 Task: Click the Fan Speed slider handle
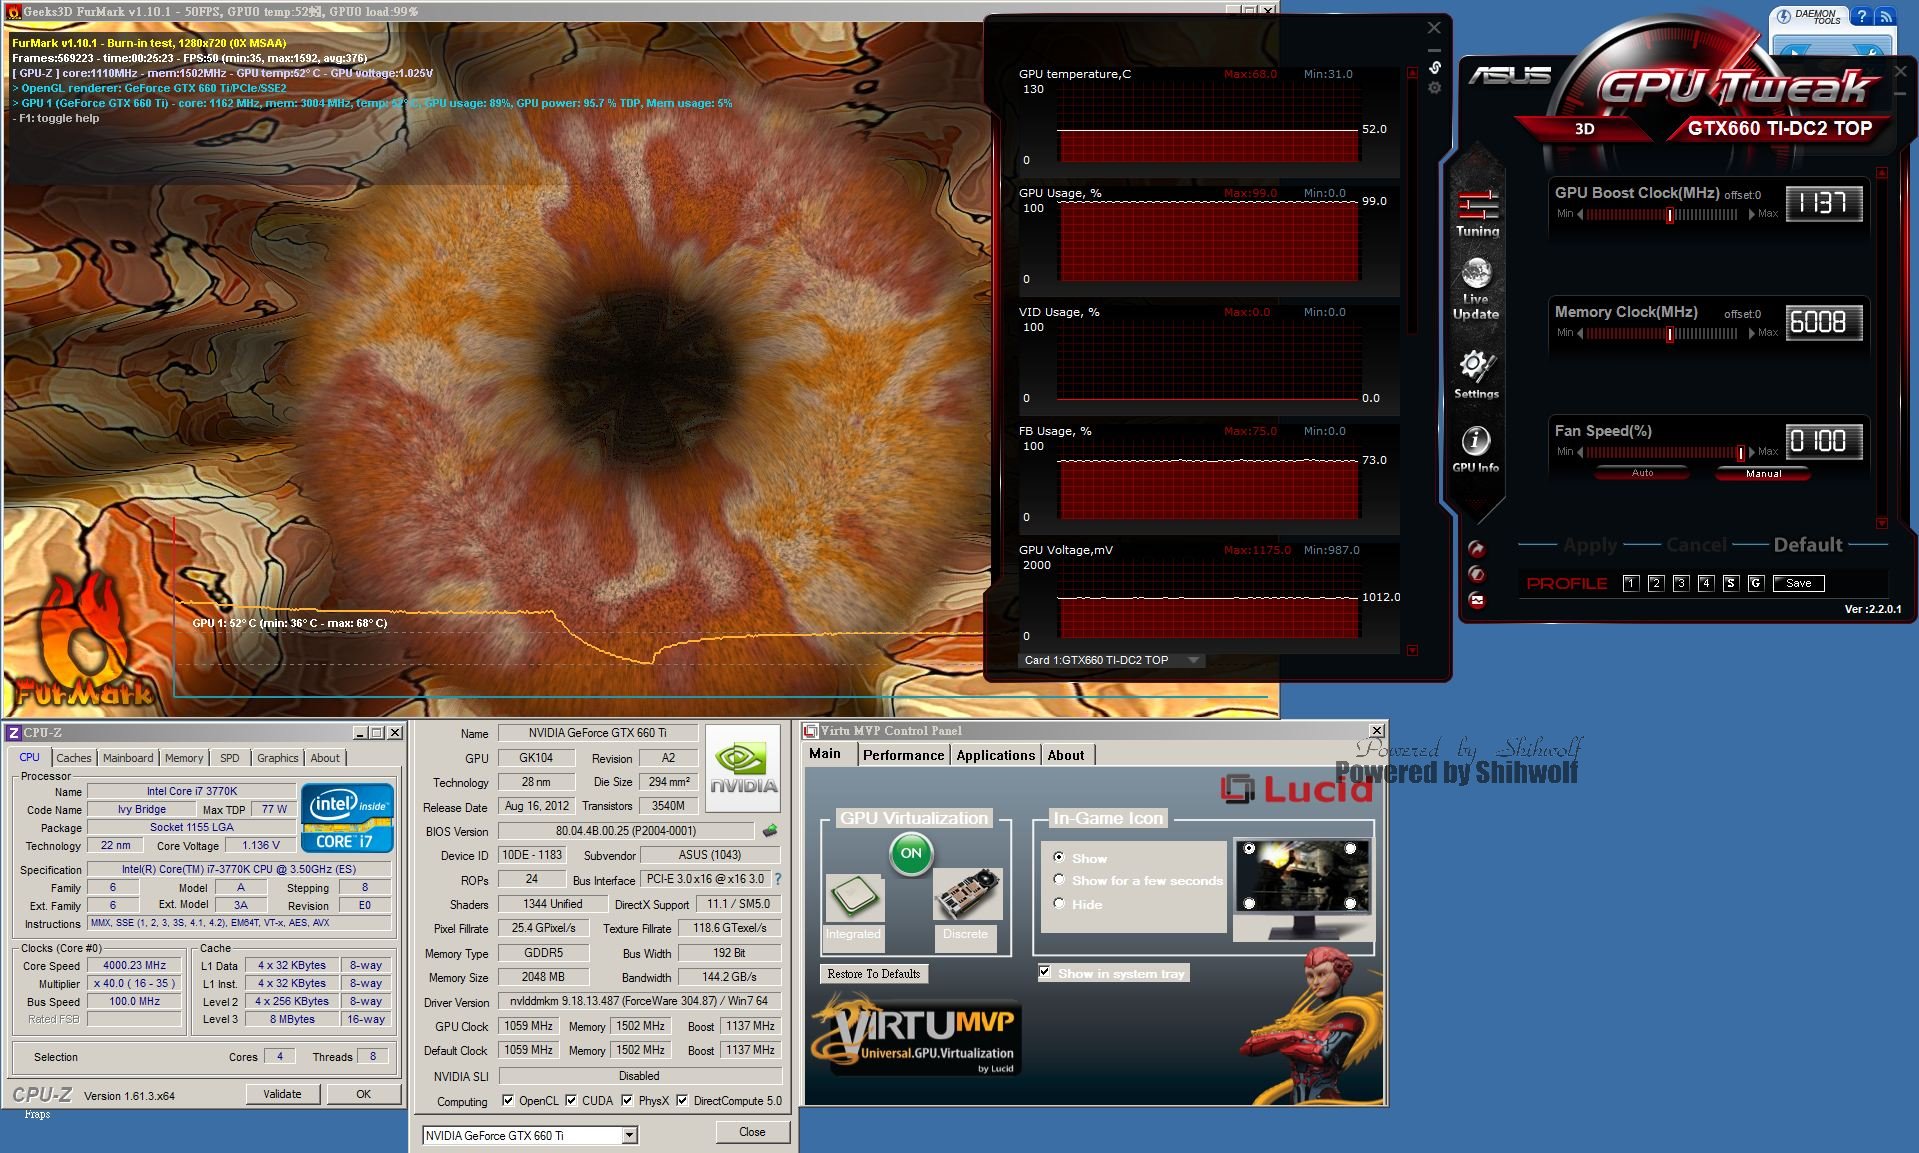1741,453
